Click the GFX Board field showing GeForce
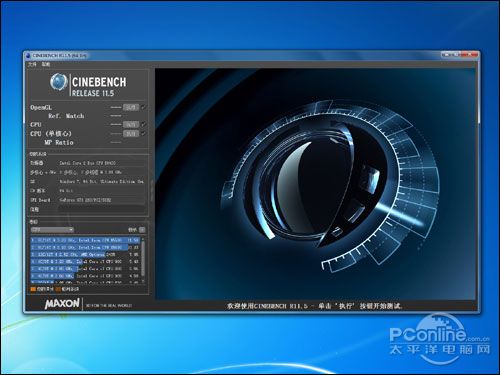This screenshot has width=500, height=375. 102,200
